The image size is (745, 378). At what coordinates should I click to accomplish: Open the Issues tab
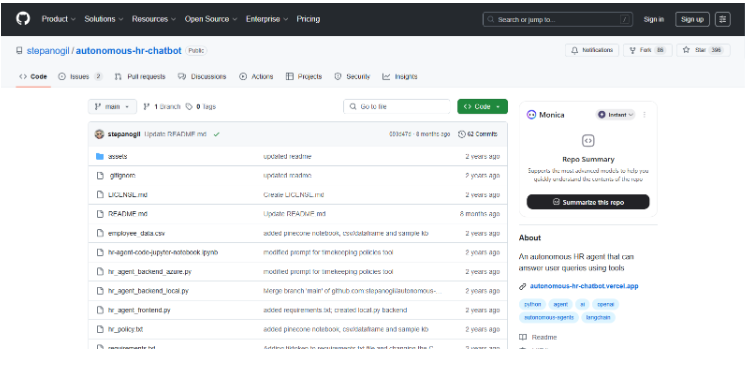click(80, 76)
